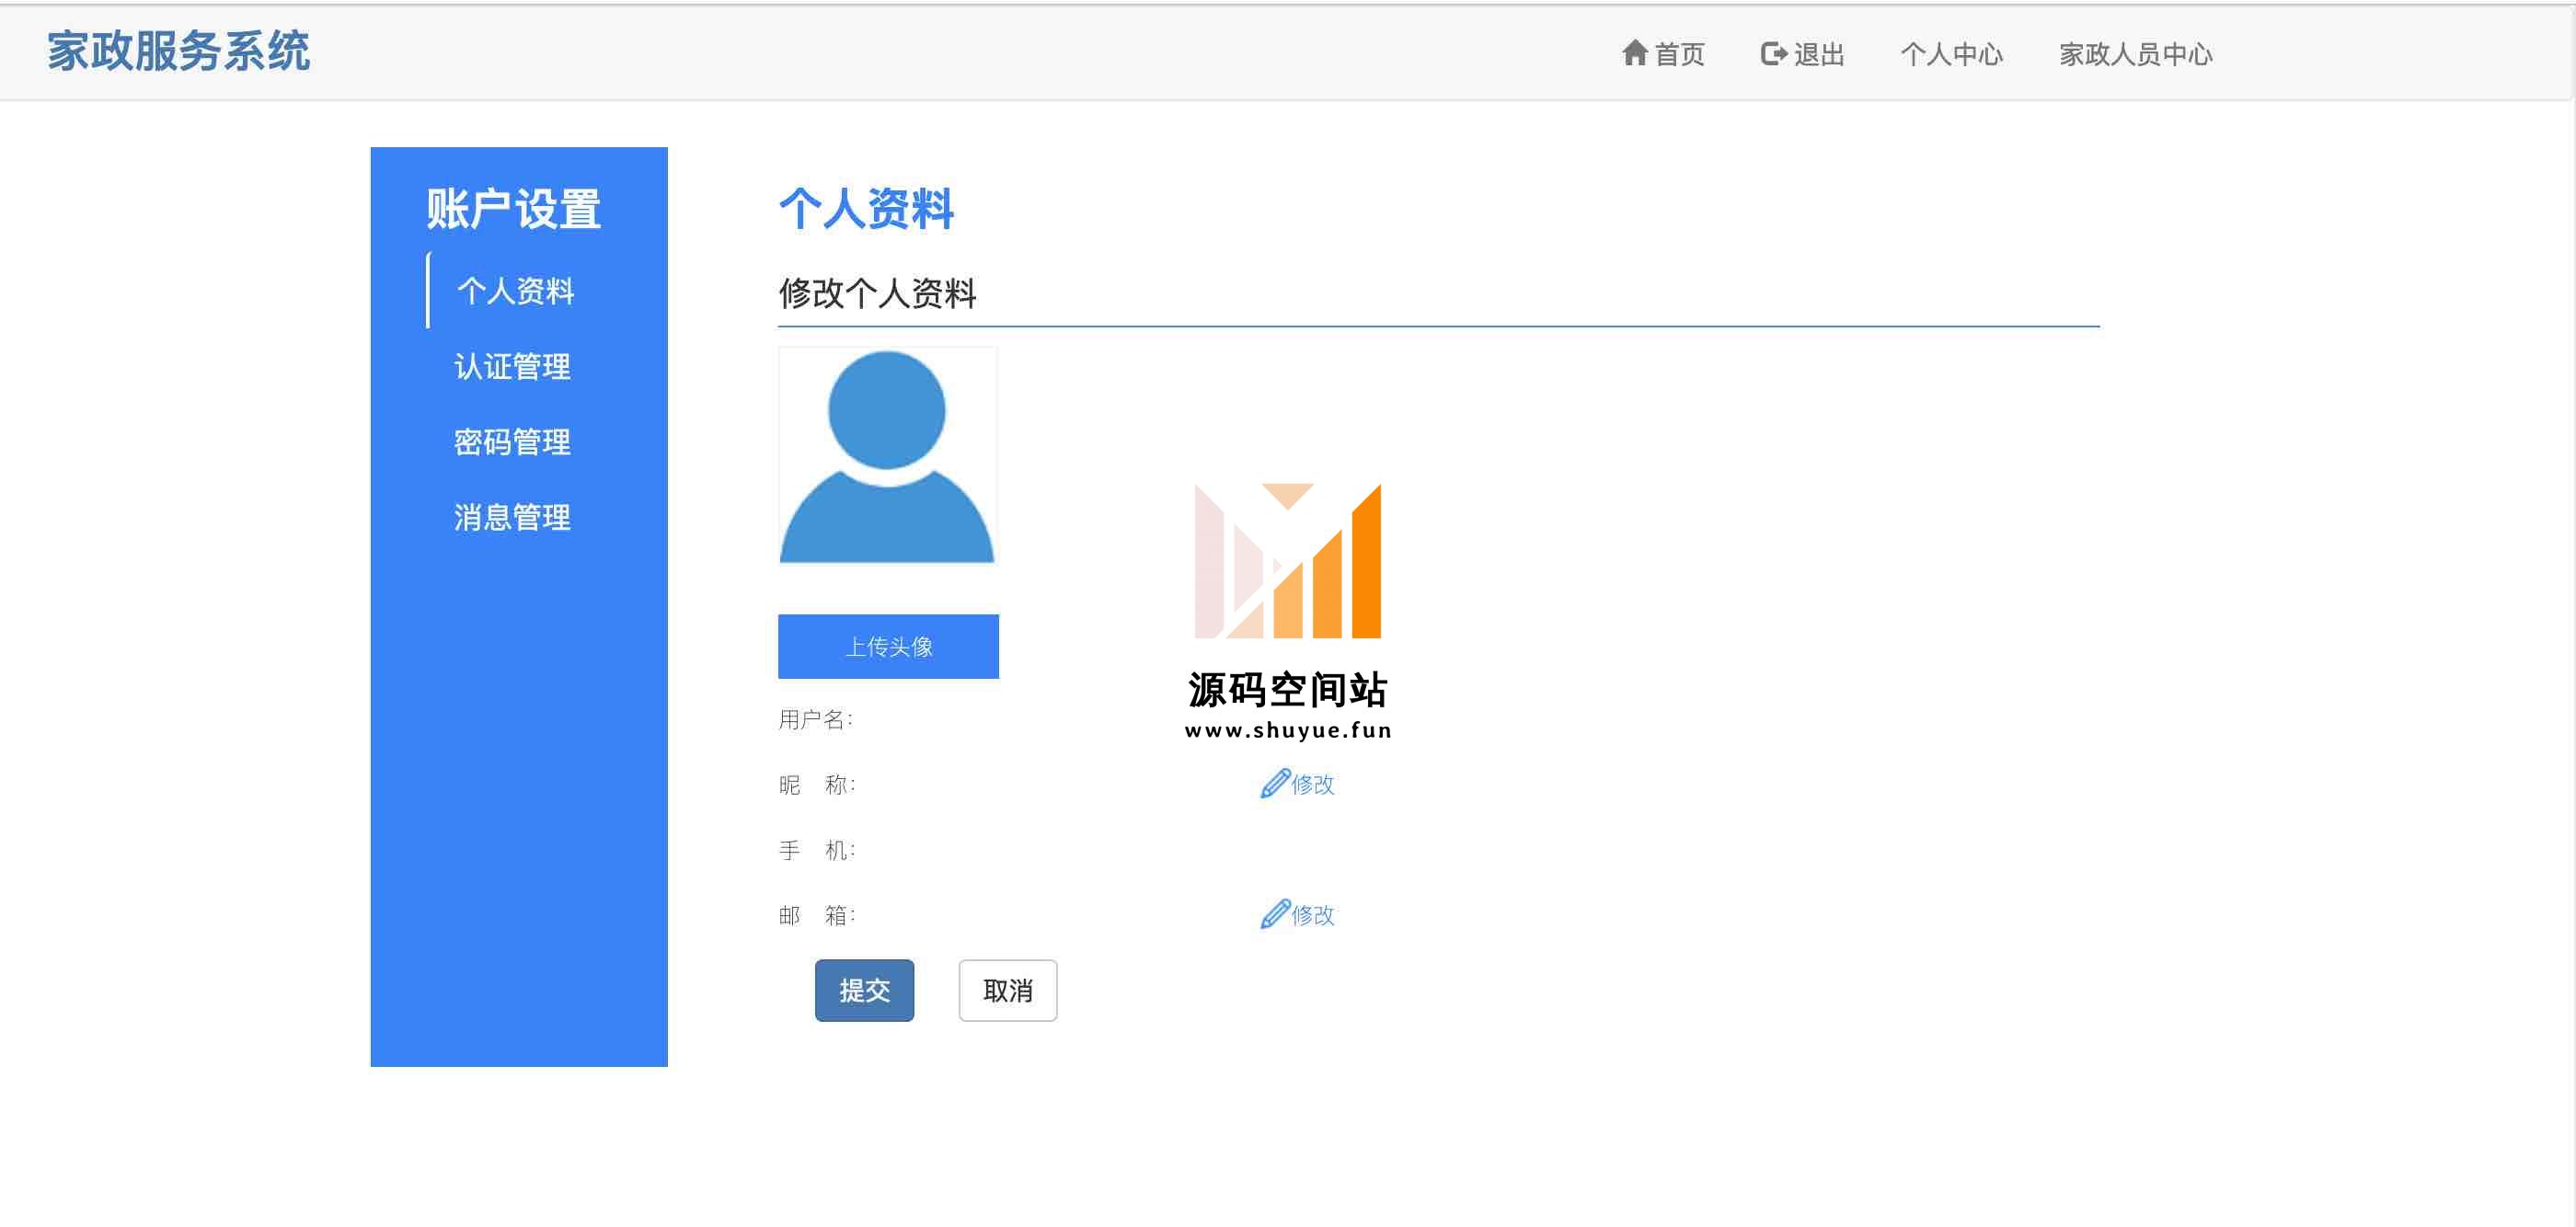
Task: Click the 手机 field label
Action: click(816, 850)
